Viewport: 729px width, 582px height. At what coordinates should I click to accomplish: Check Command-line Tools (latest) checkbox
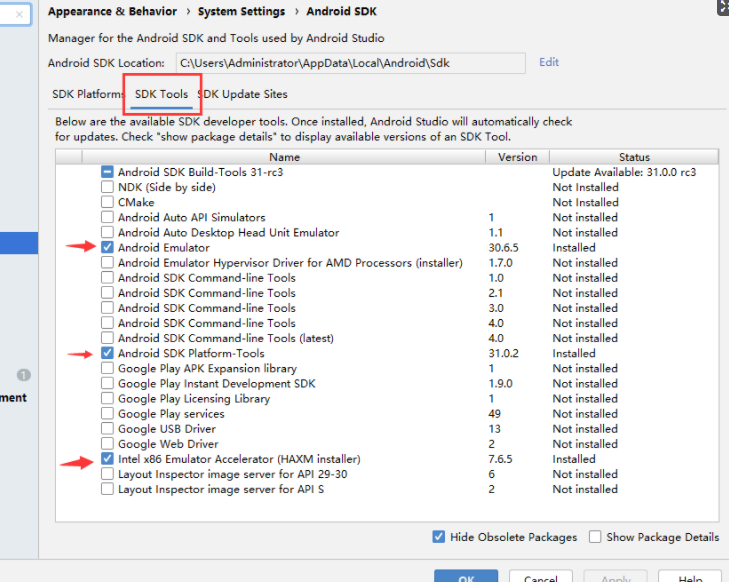[107, 338]
